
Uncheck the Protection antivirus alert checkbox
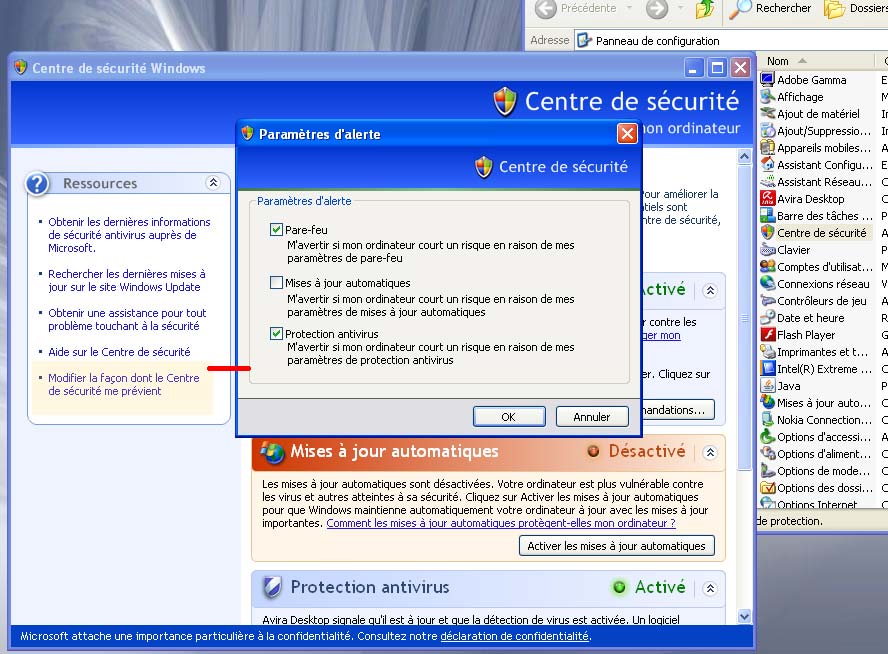click(x=277, y=334)
